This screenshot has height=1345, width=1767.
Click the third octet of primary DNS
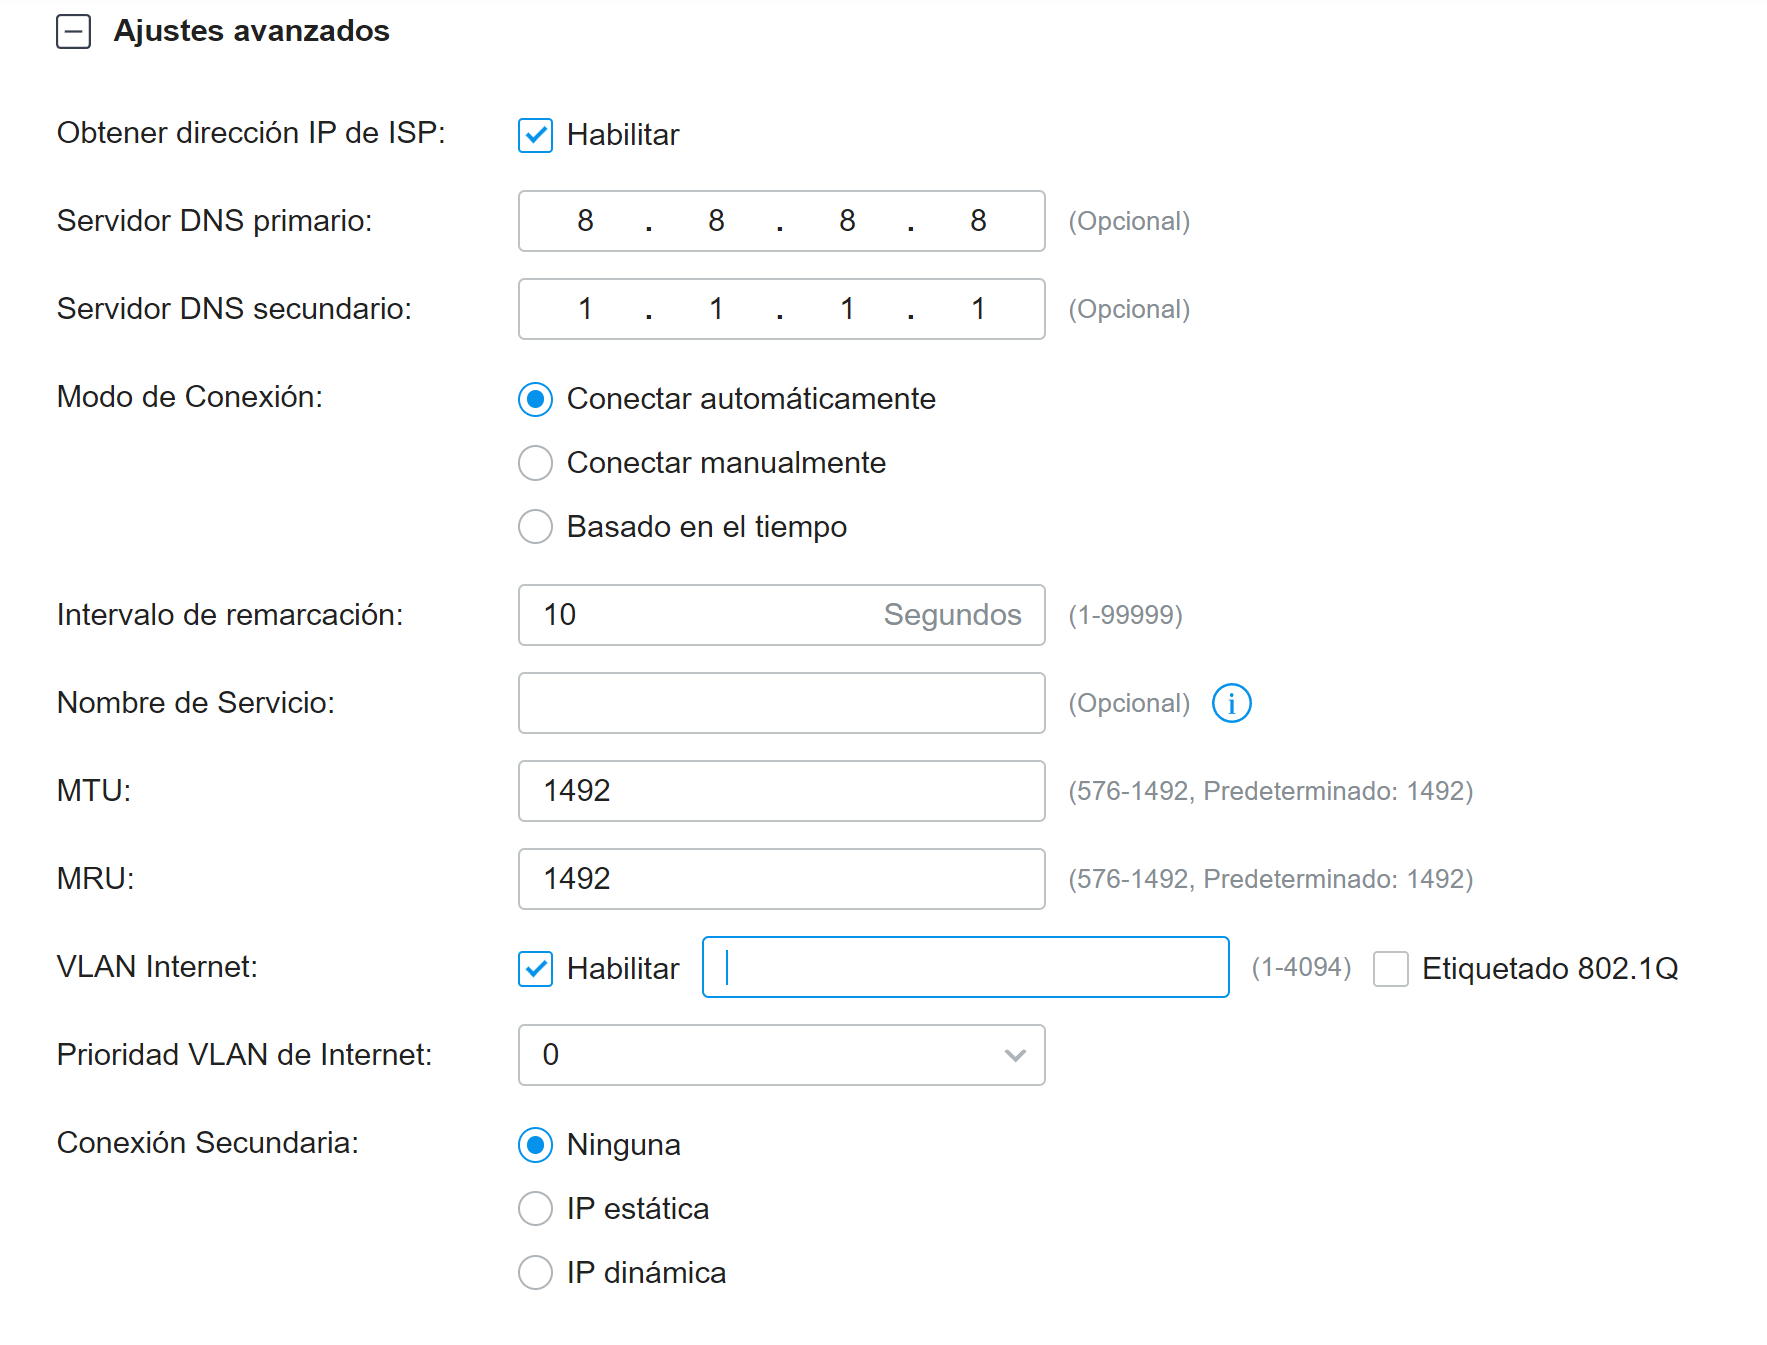847,221
